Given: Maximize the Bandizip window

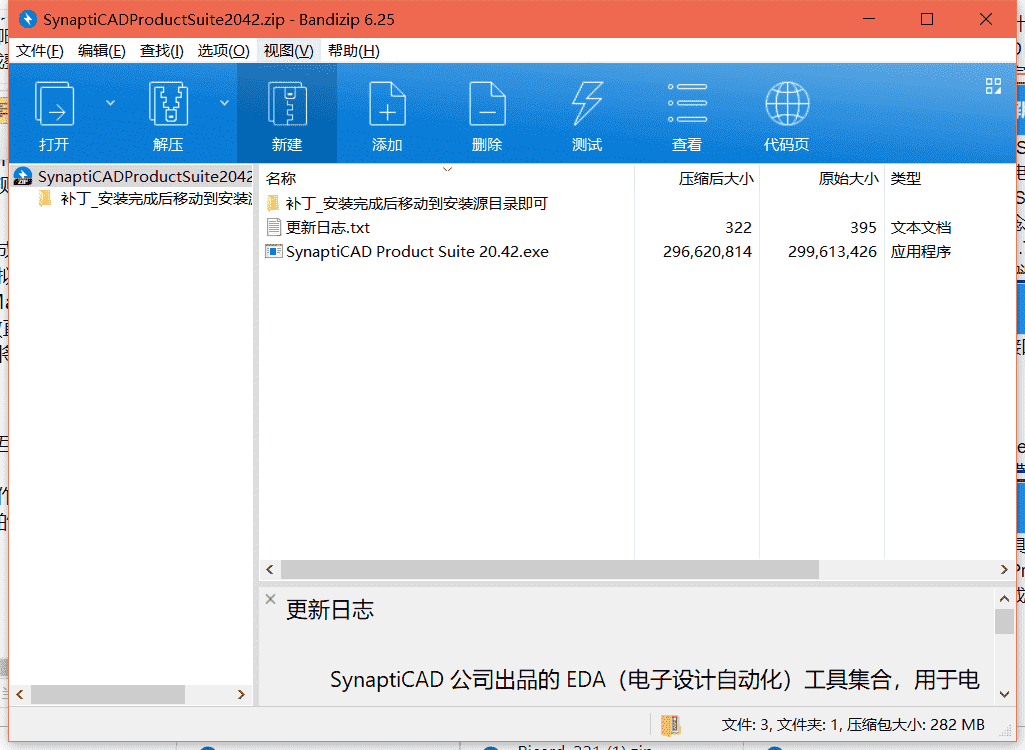Looking at the screenshot, I should tap(927, 19).
